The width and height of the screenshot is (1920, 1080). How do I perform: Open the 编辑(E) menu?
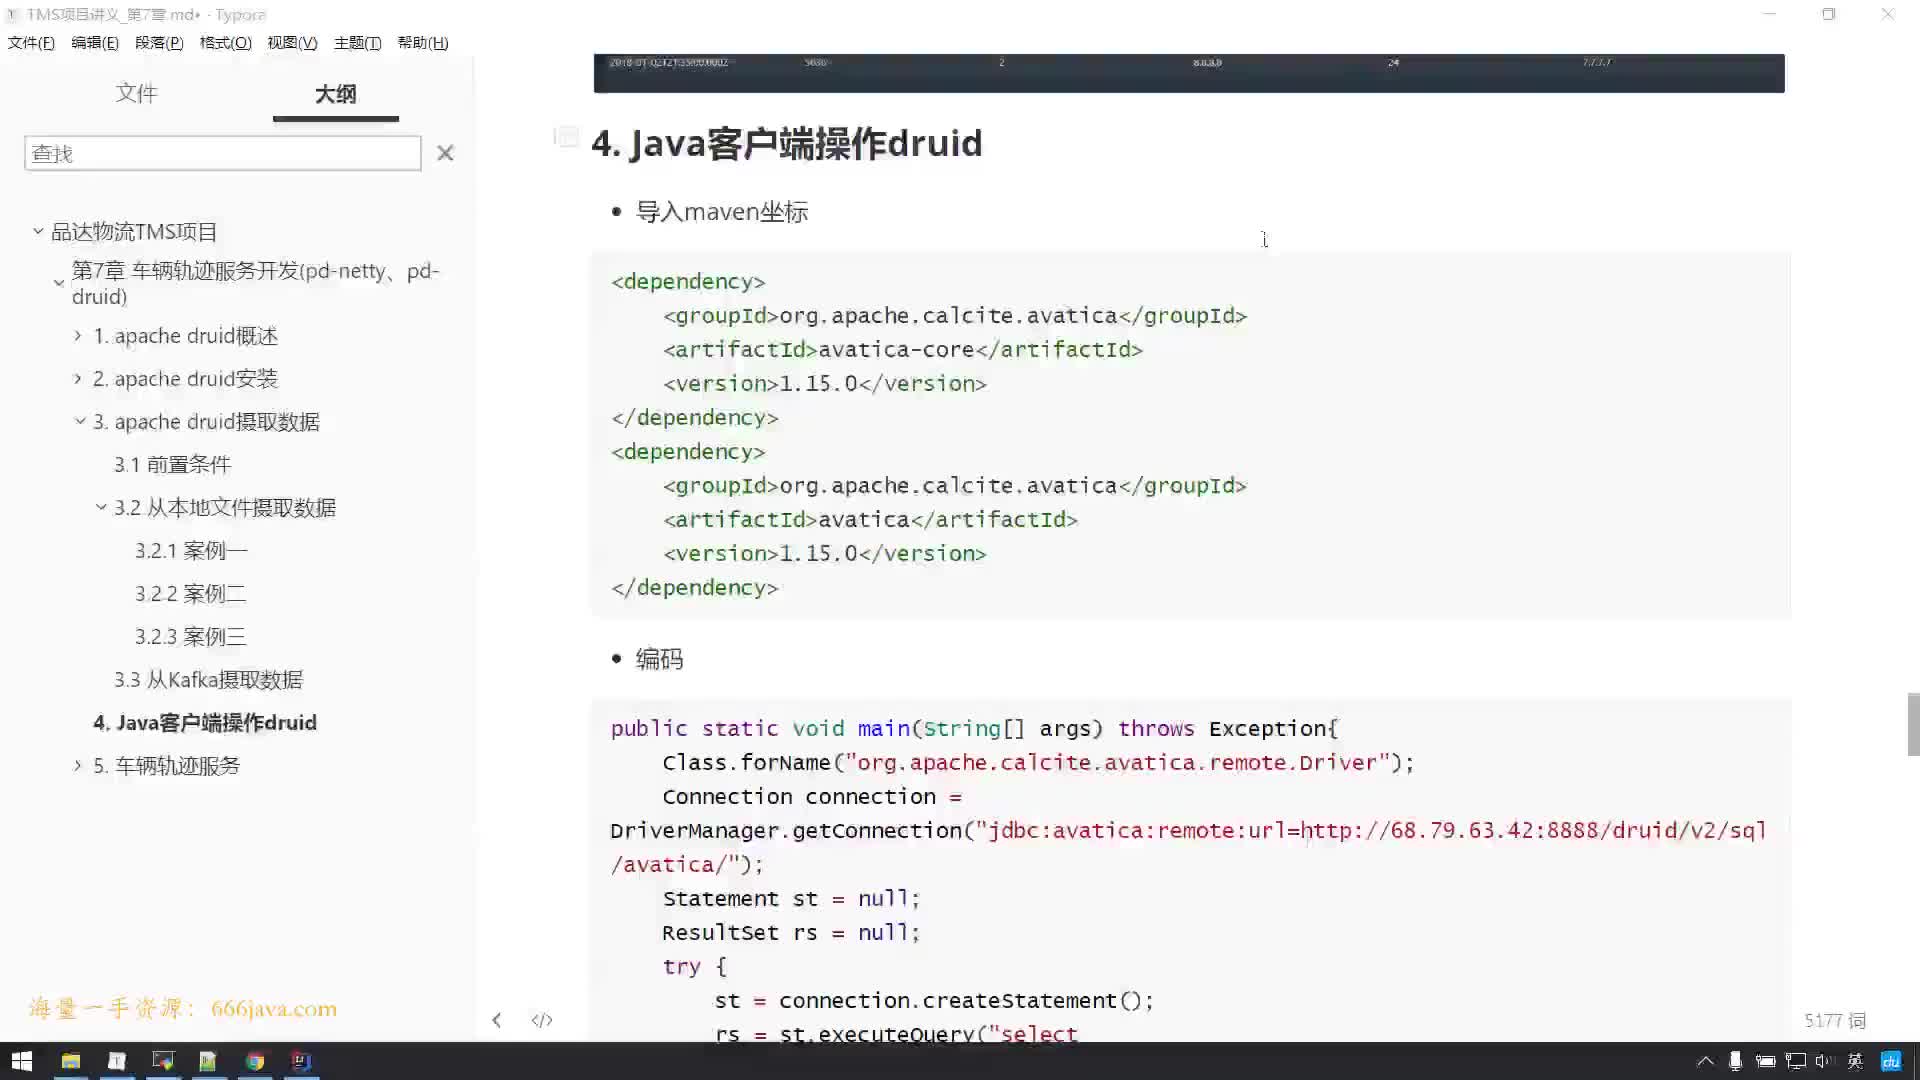pyautogui.click(x=95, y=43)
